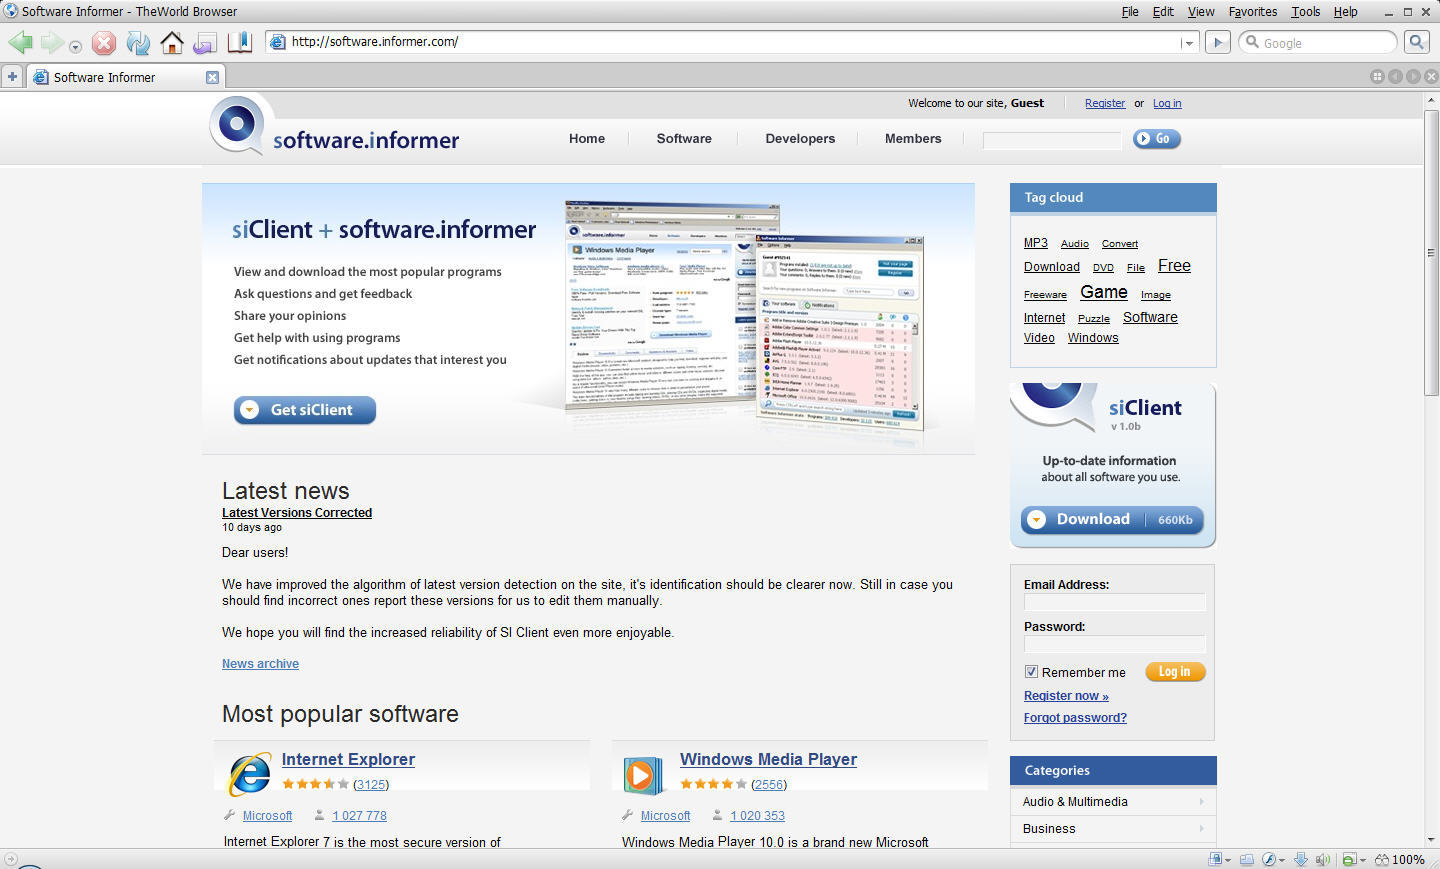The width and height of the screenshot is (1440, 869).
Task: Click Forgot password link
Action: tap(1075, 718)
